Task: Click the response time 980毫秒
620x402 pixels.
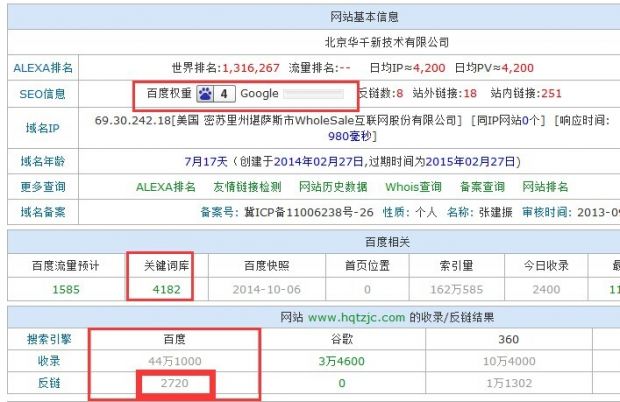Action: coord(350,136)
